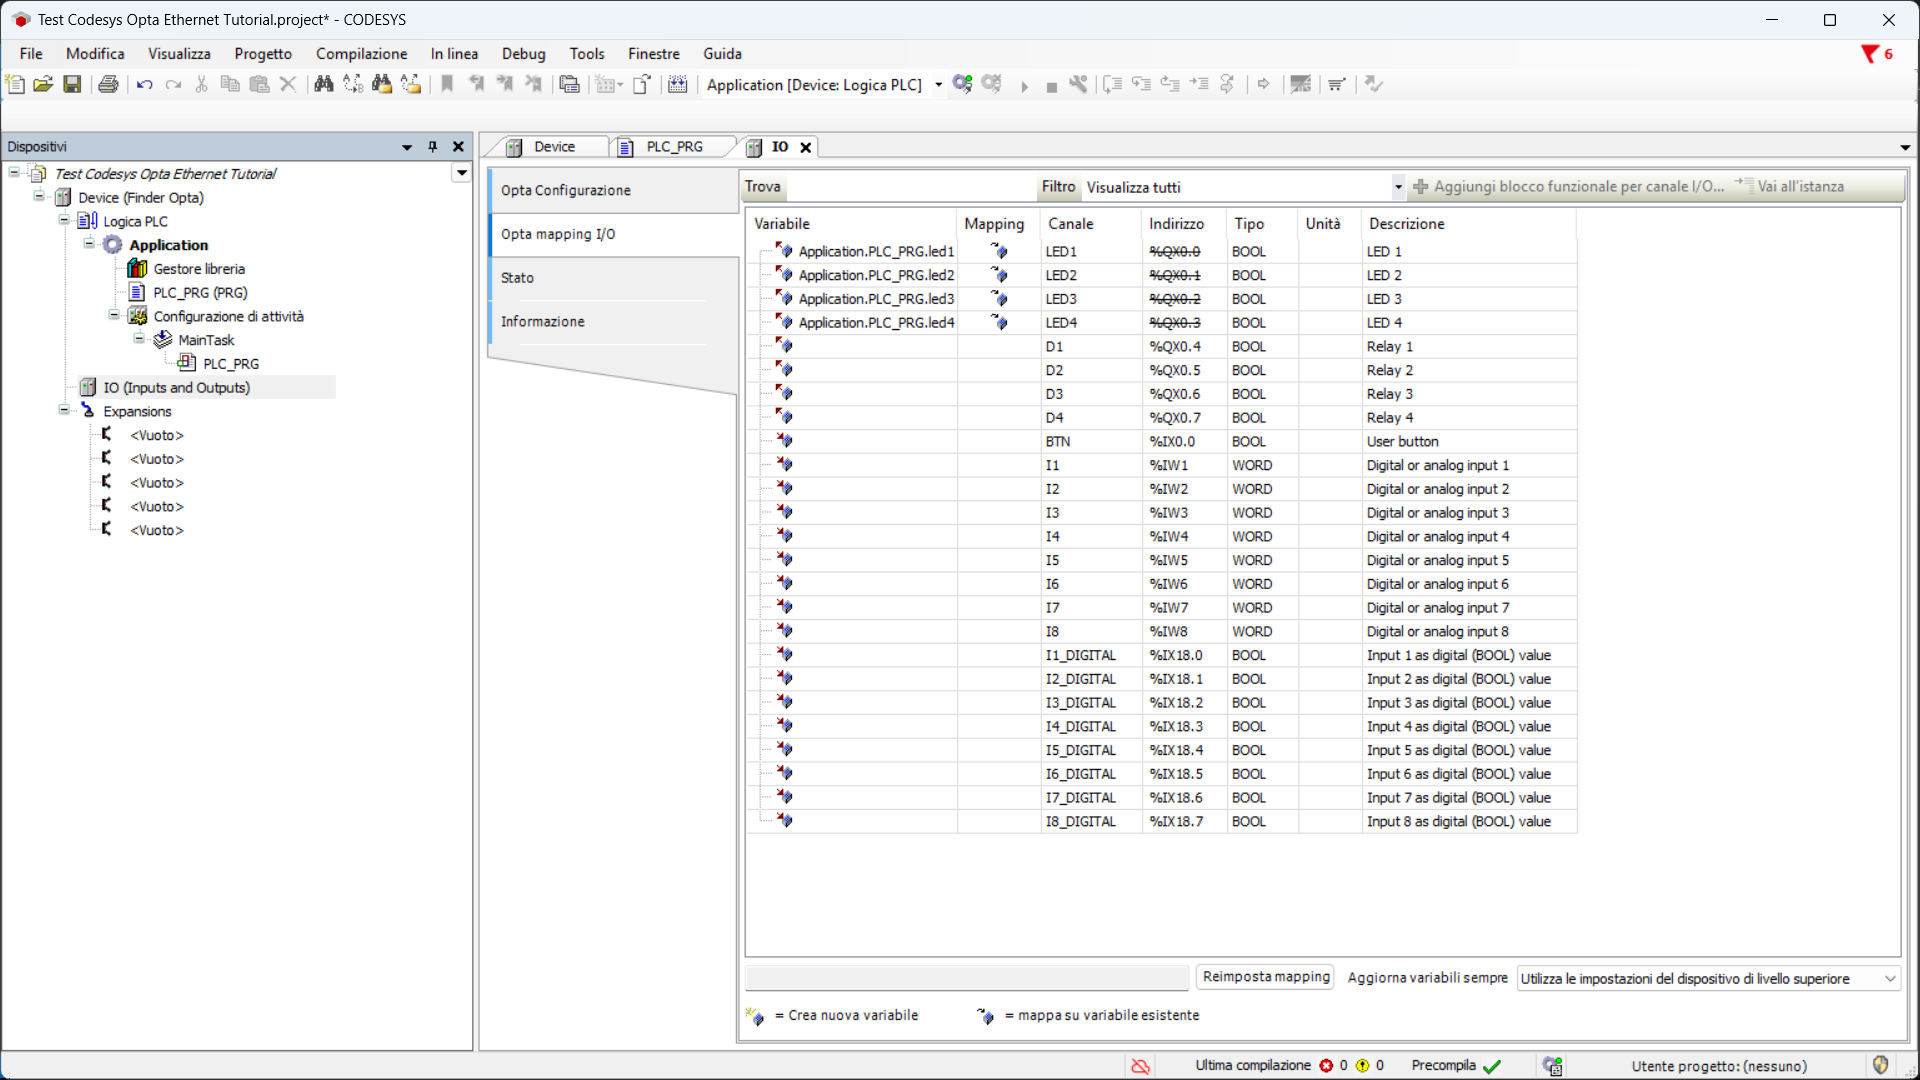Viewport: 1920px width, 1080px height.
Task: Collapse the Expansions tree node
Action: click(64, 411)
